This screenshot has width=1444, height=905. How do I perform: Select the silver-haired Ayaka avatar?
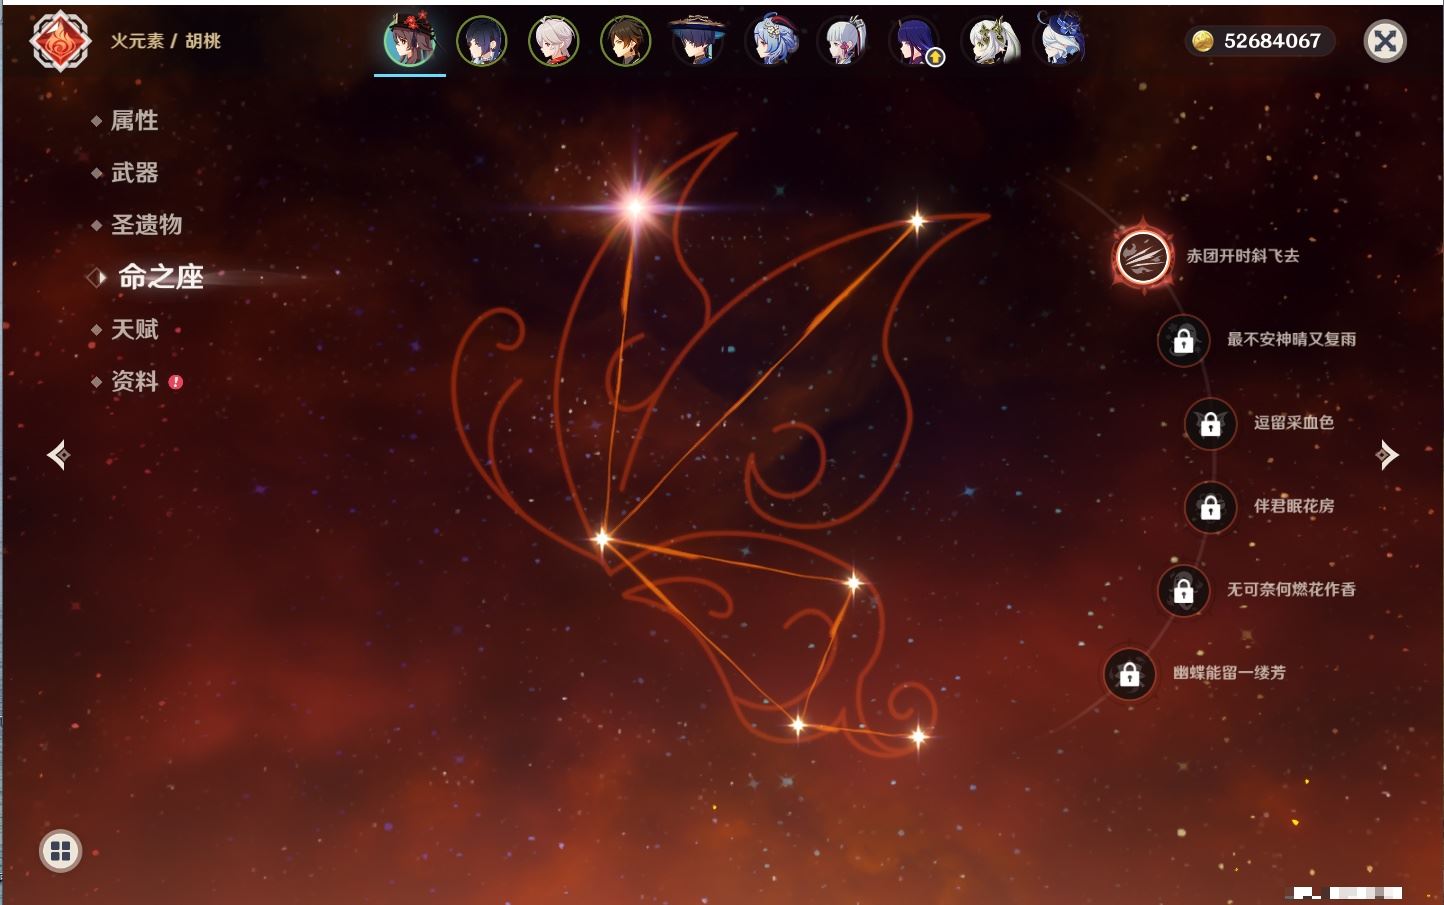(843, 41)
